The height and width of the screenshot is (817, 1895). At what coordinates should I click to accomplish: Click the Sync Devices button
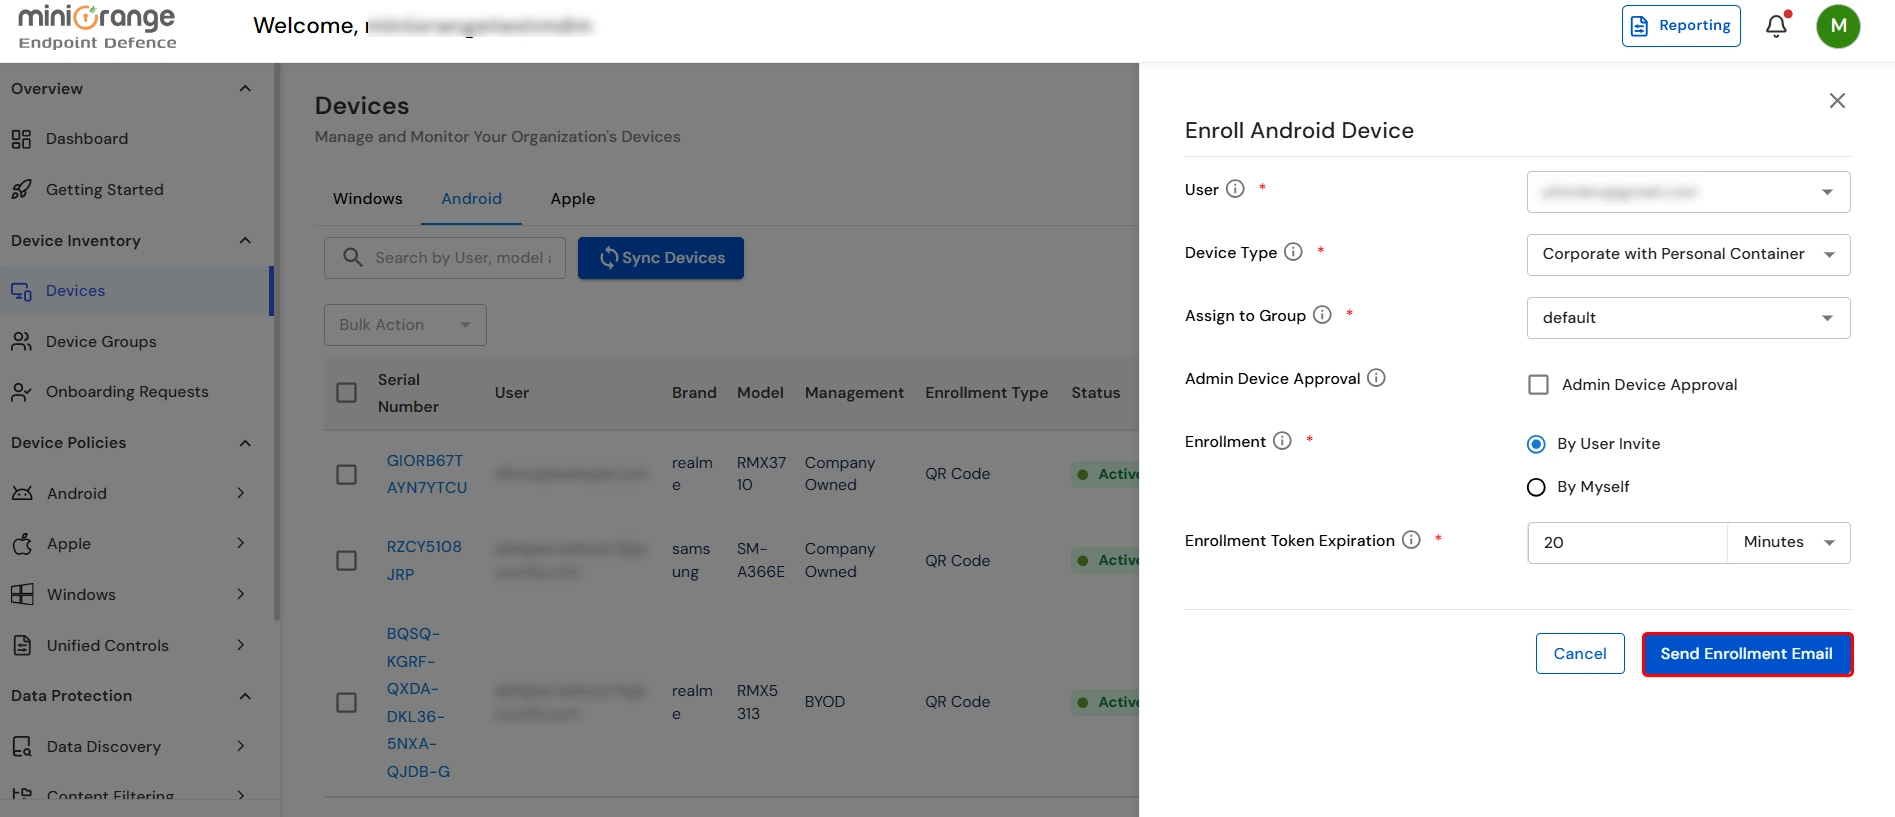point(661,258)
